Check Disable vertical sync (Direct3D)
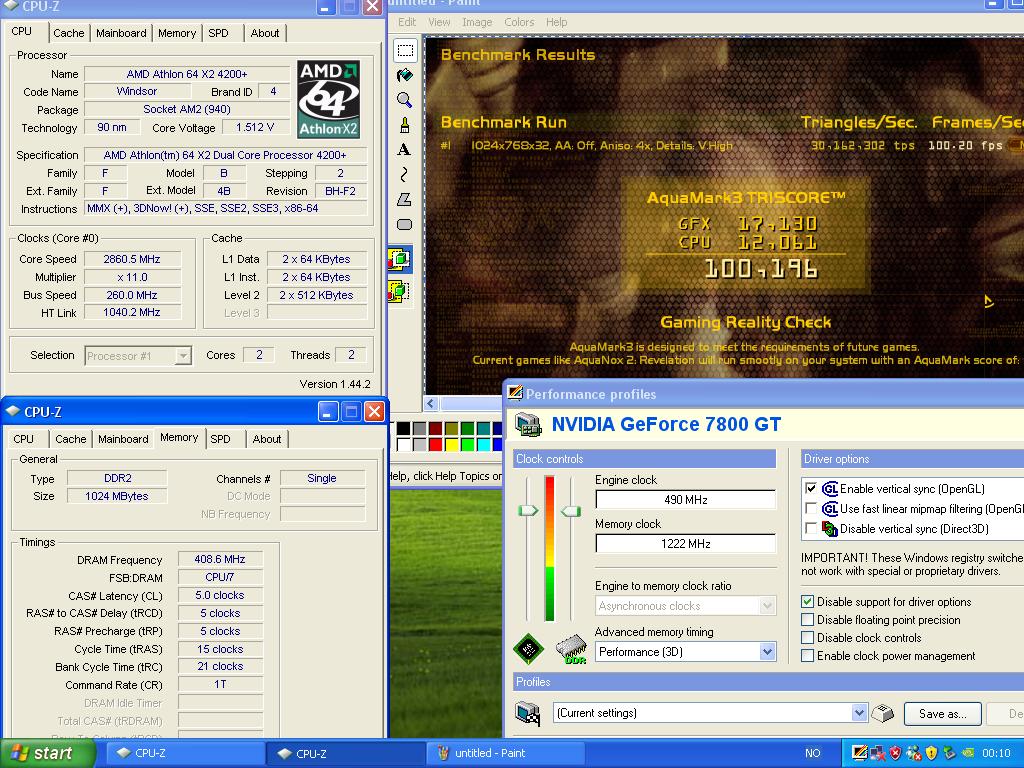Image resolution: width=1024 pixels, height=768 pixels. pos(811,529)
